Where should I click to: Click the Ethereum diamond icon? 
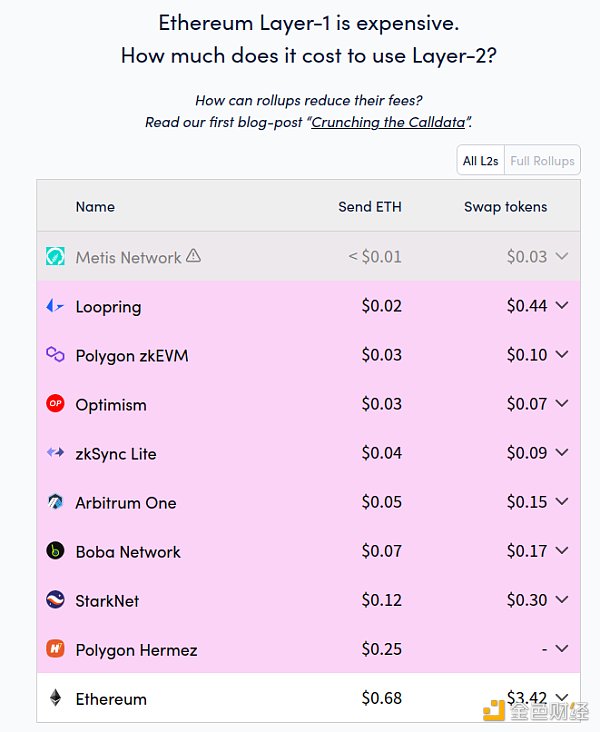tap(55, 698)
